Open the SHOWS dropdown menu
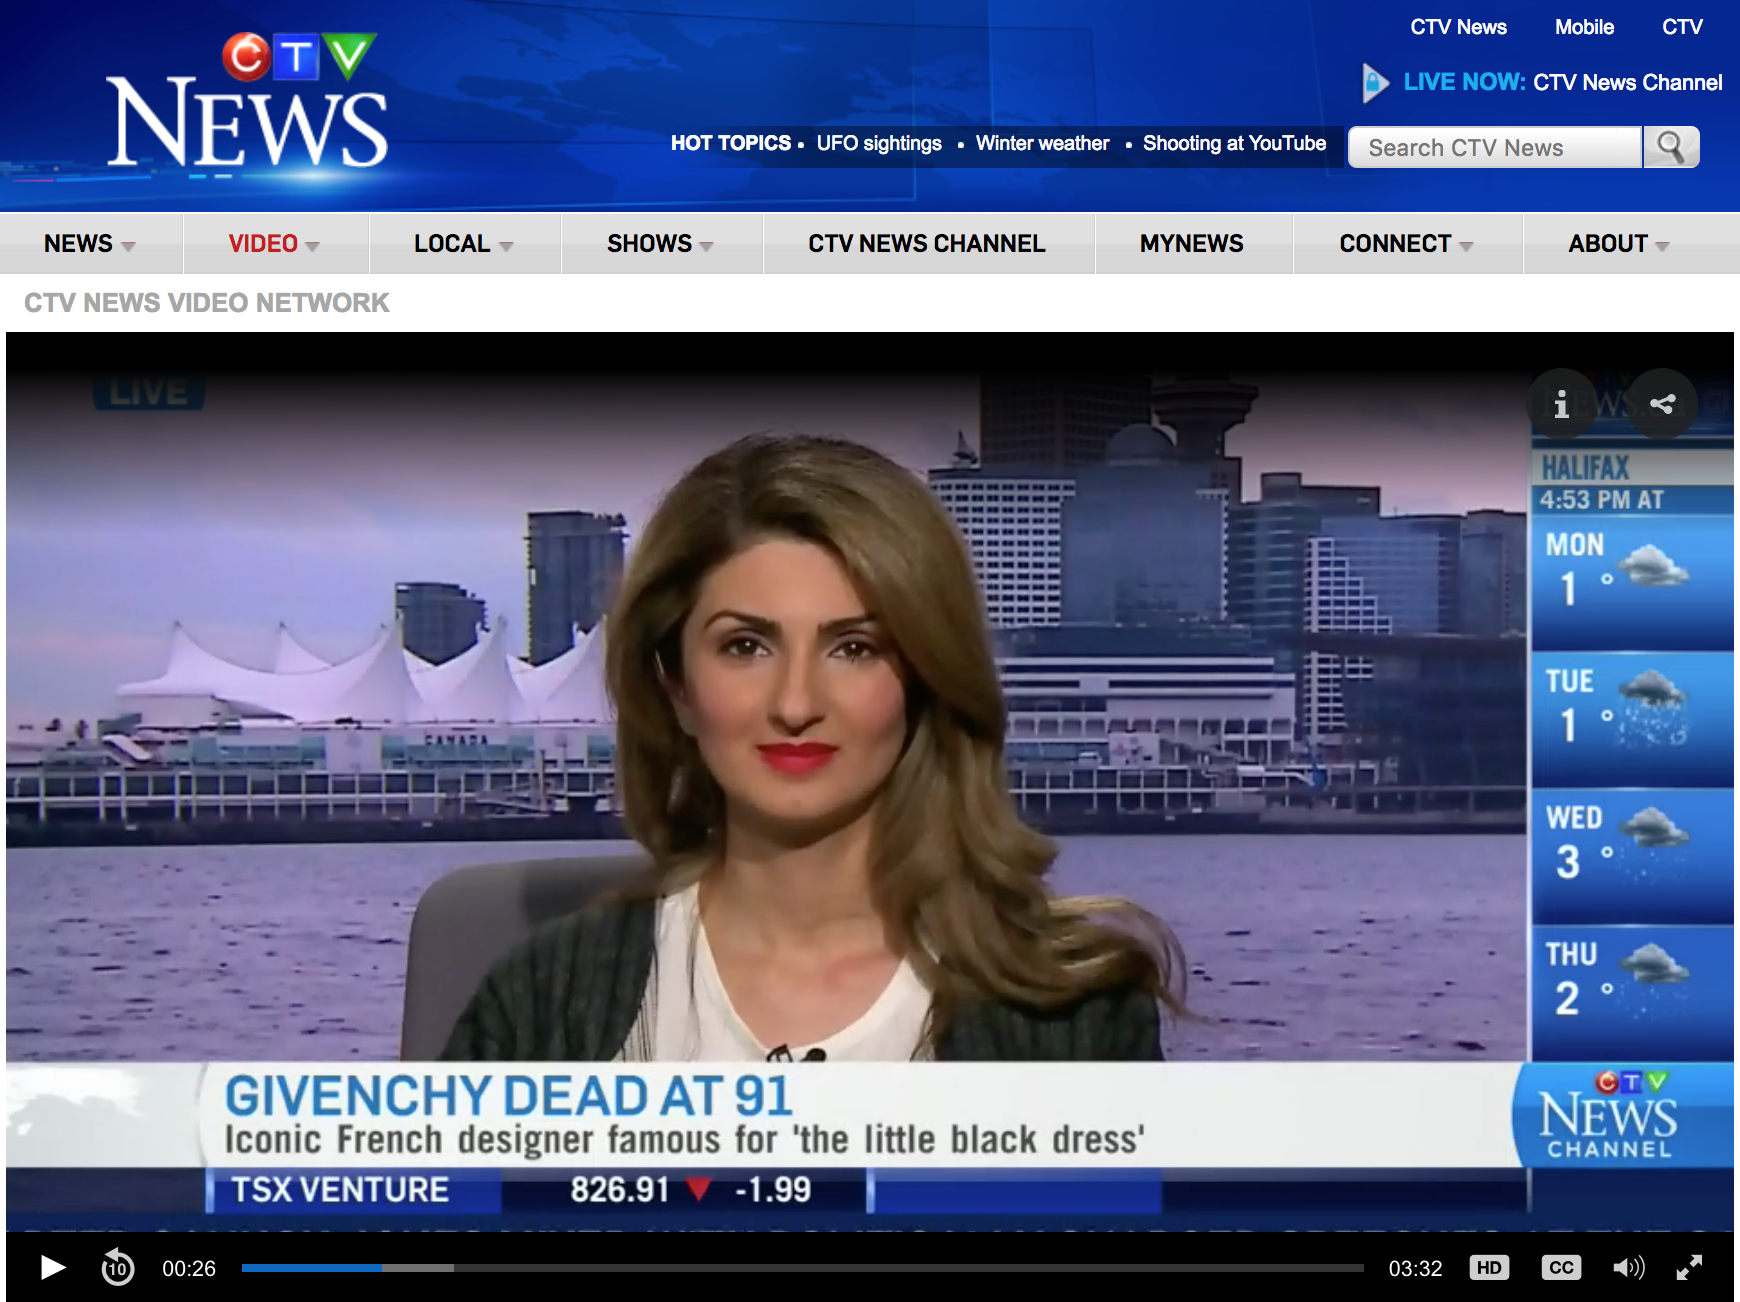1740x1302 pixels. coord(660,244)
